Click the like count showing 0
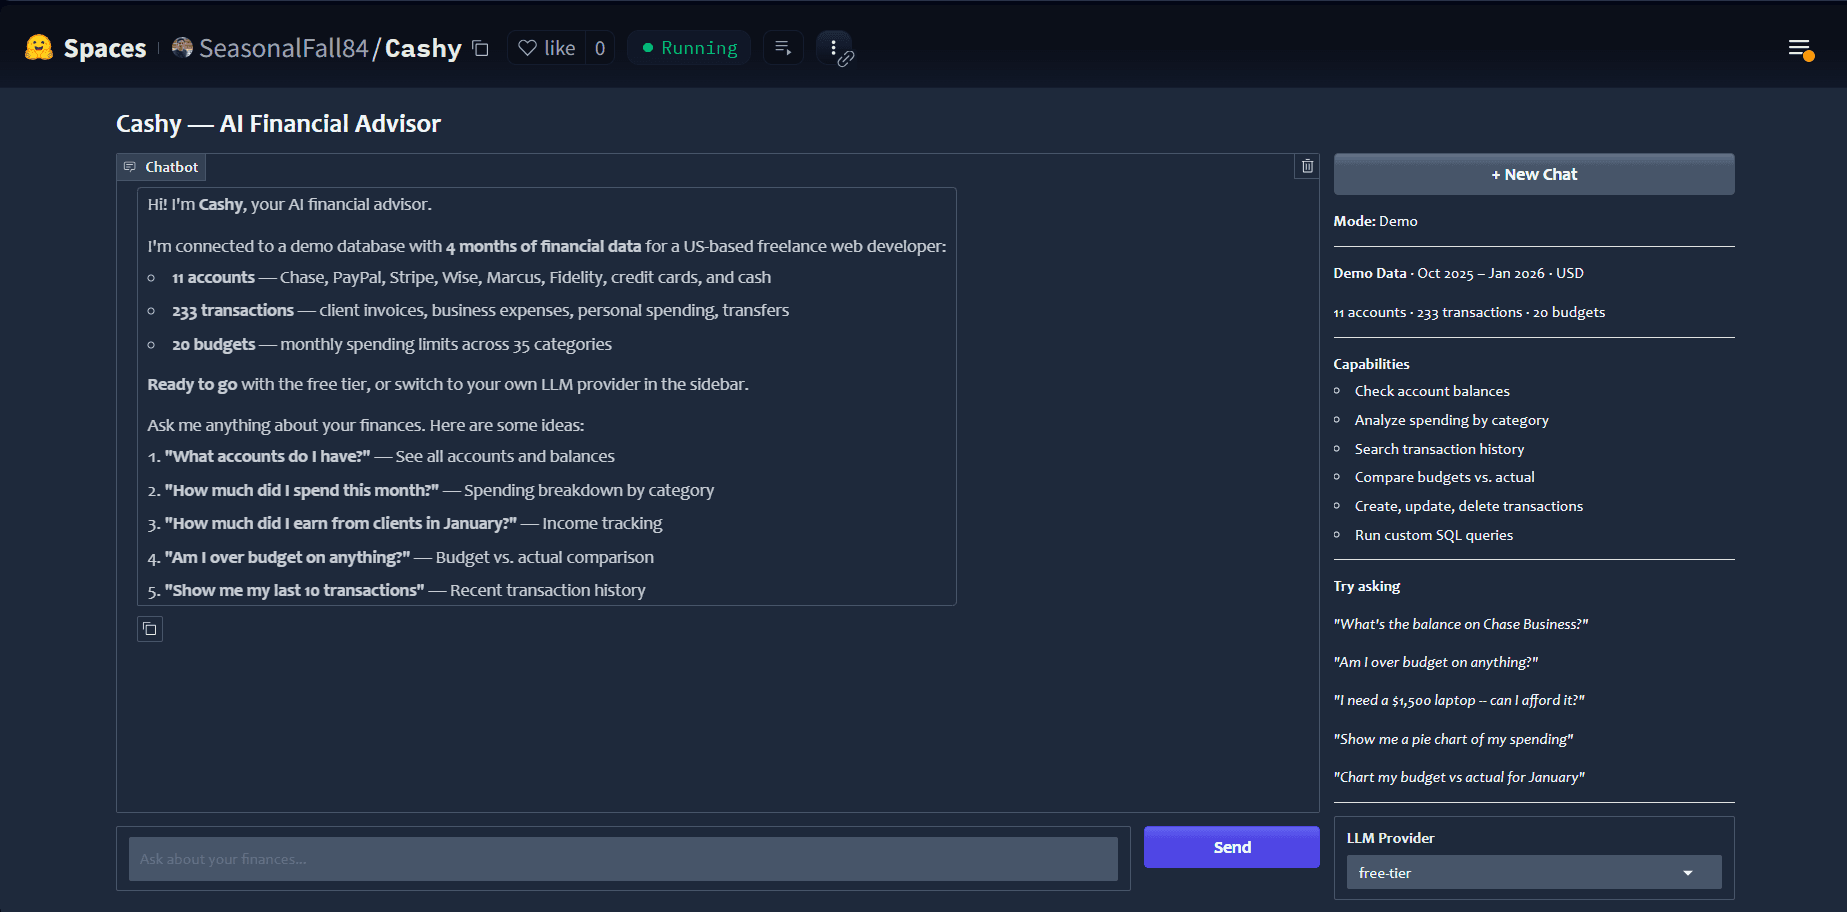 click(598, 47)
